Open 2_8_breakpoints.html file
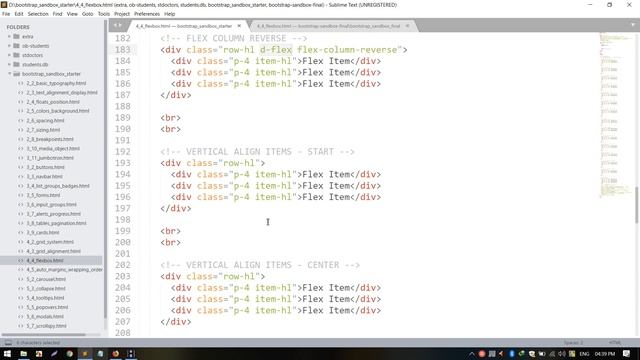This screenshot has width=640, height=360. (x=50, y=139)
